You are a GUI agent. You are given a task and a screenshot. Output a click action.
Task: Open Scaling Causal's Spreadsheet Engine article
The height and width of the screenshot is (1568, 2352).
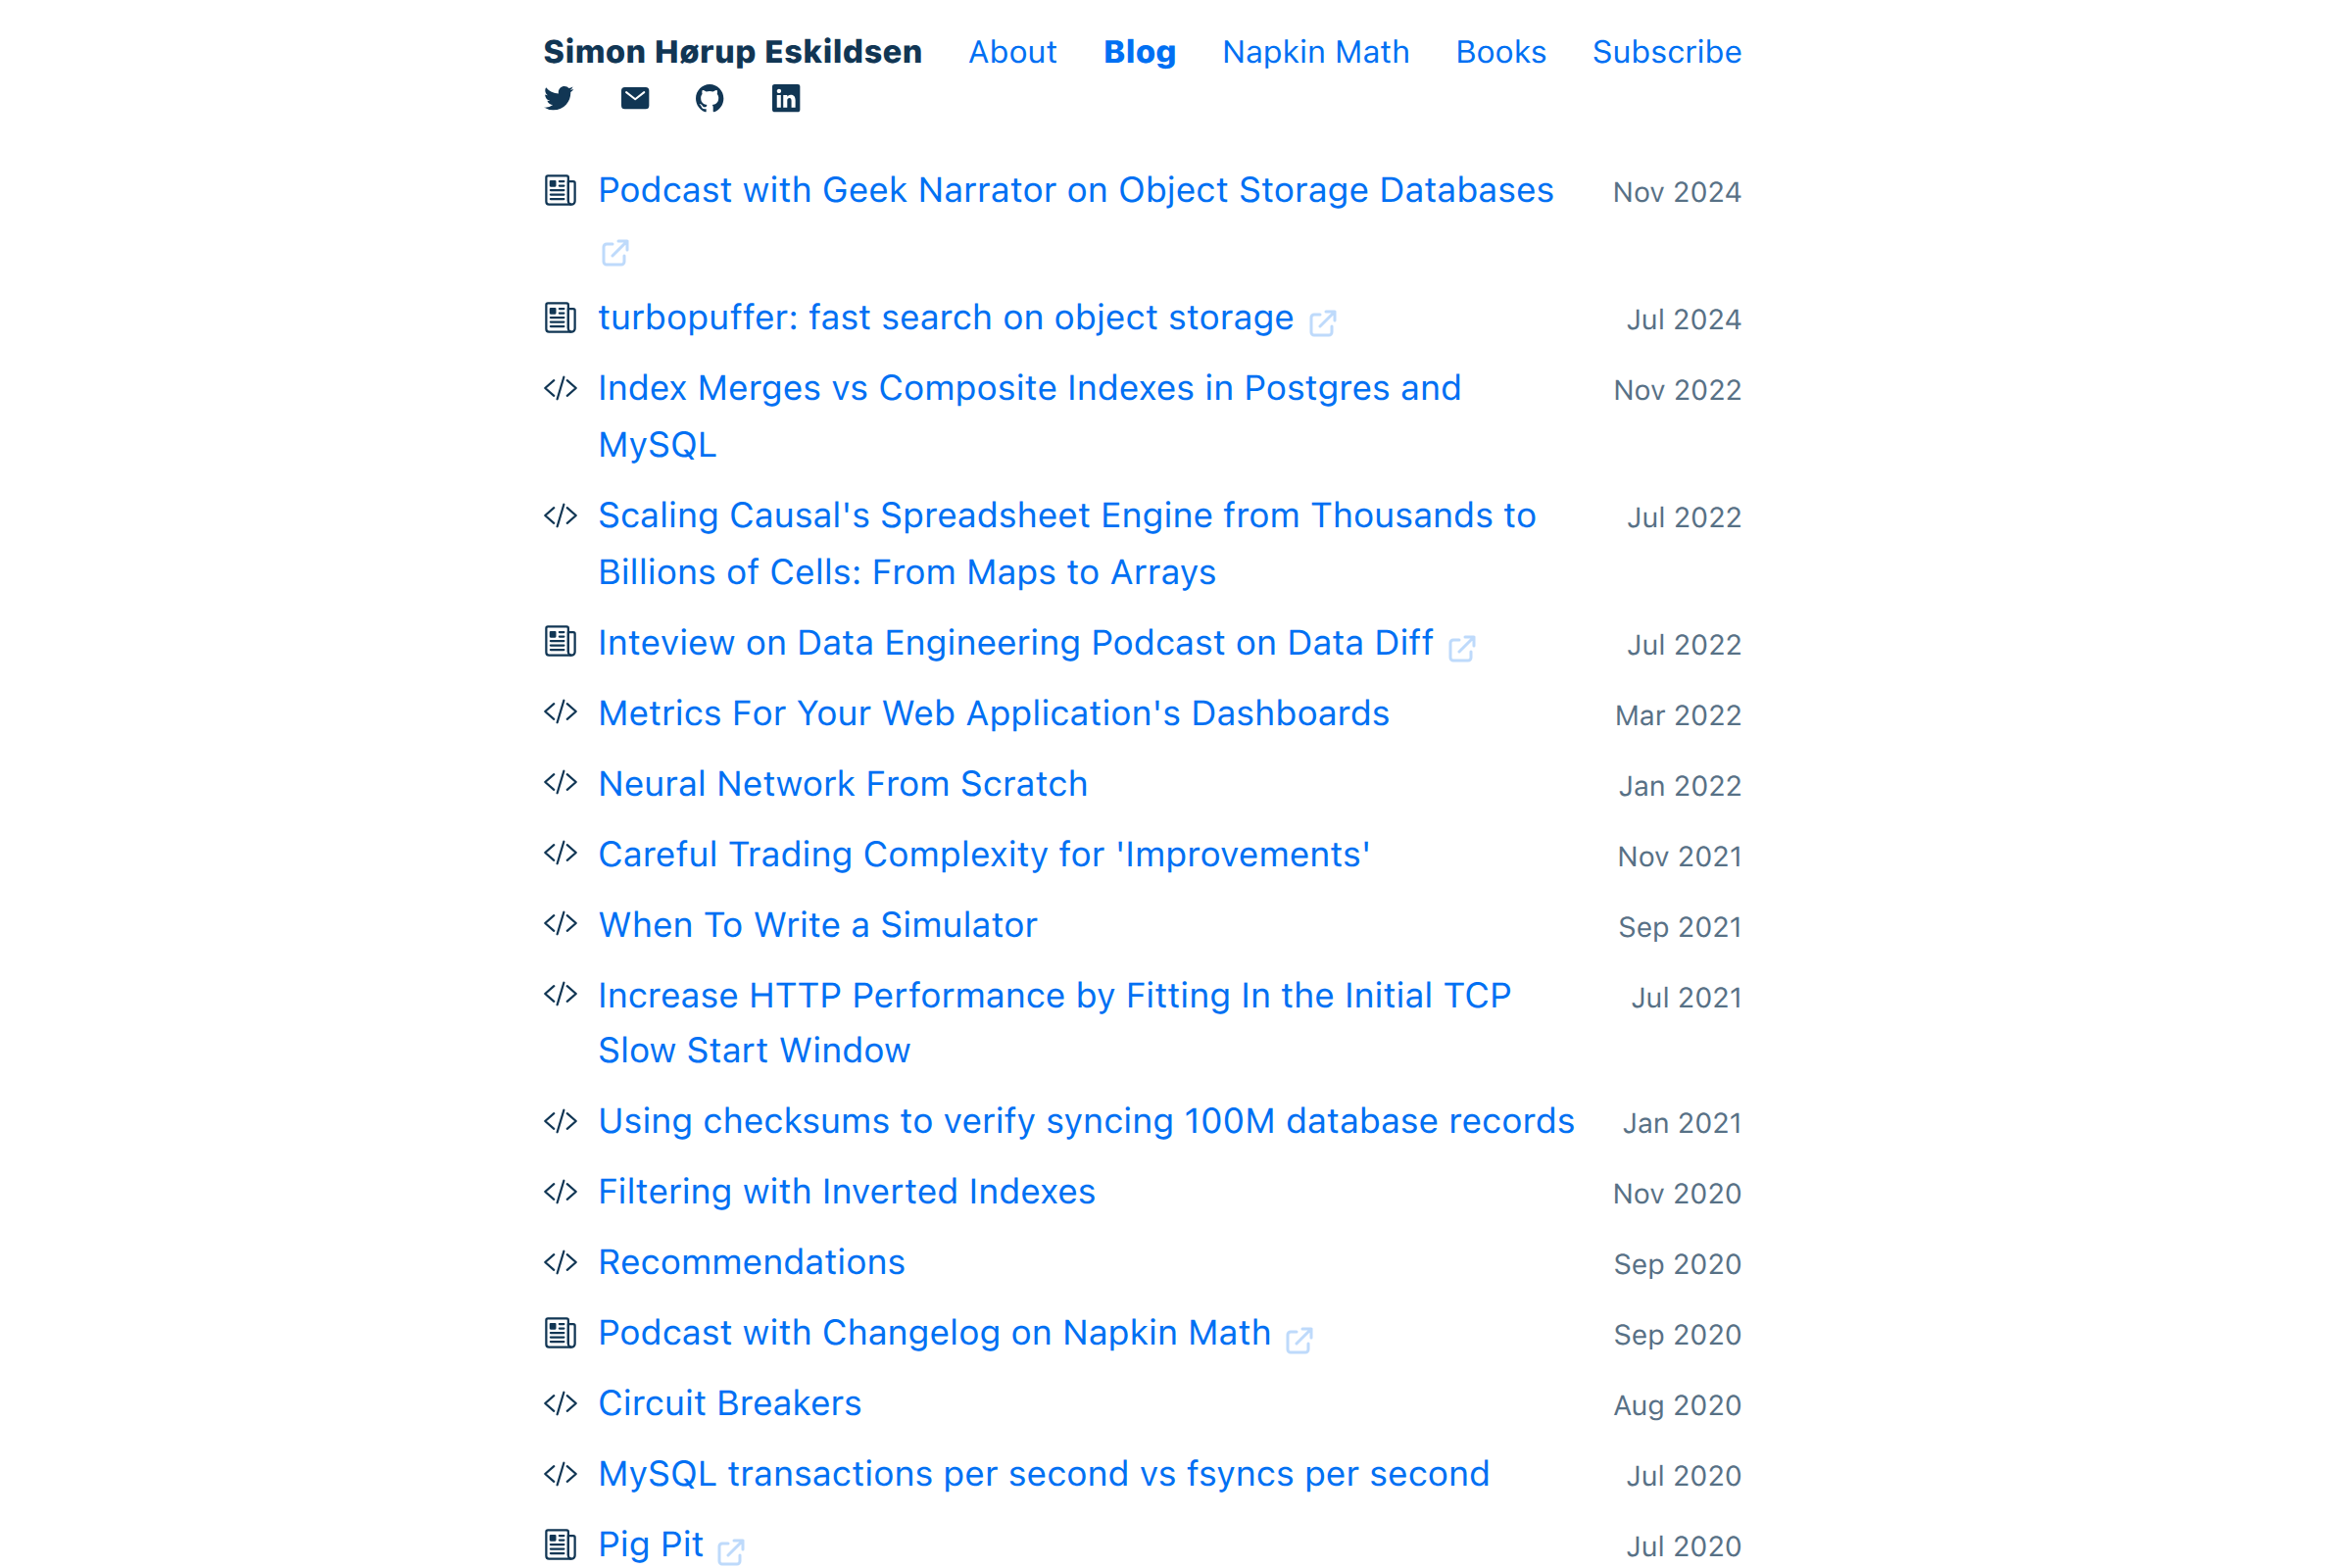coord(1067,544)
